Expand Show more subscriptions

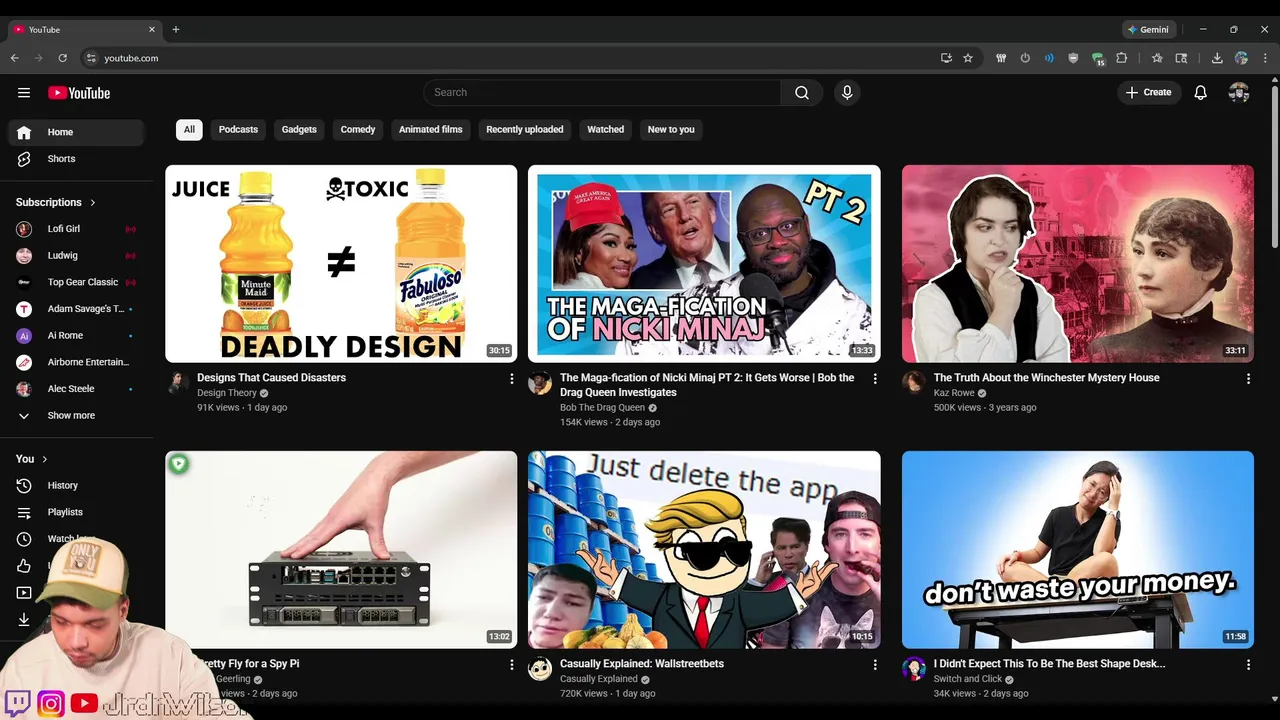(x=76, y=416)
